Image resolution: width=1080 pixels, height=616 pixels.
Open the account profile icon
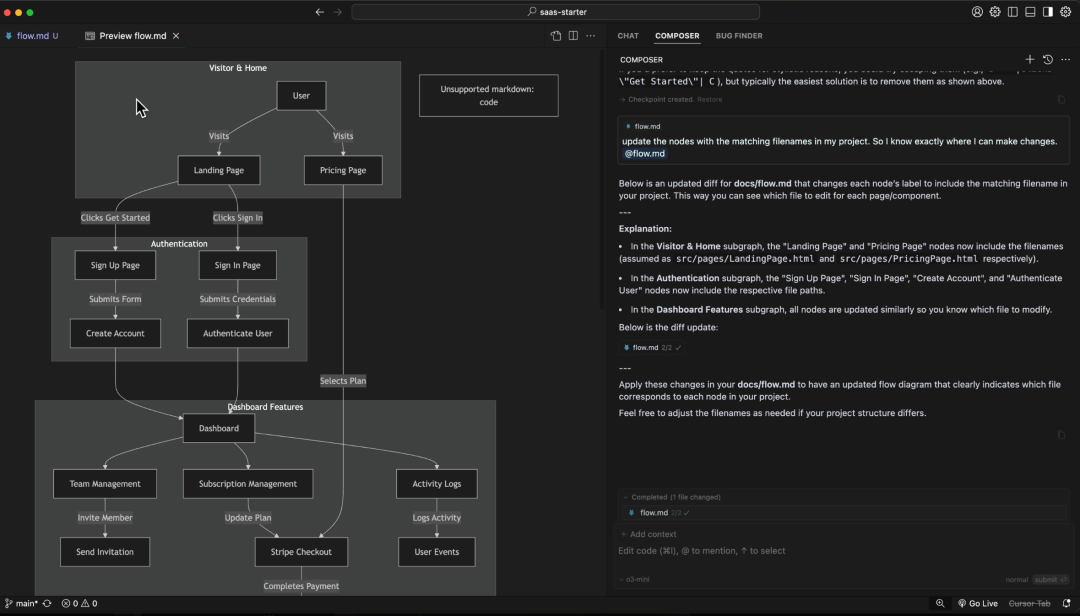(x=977, y=12)
